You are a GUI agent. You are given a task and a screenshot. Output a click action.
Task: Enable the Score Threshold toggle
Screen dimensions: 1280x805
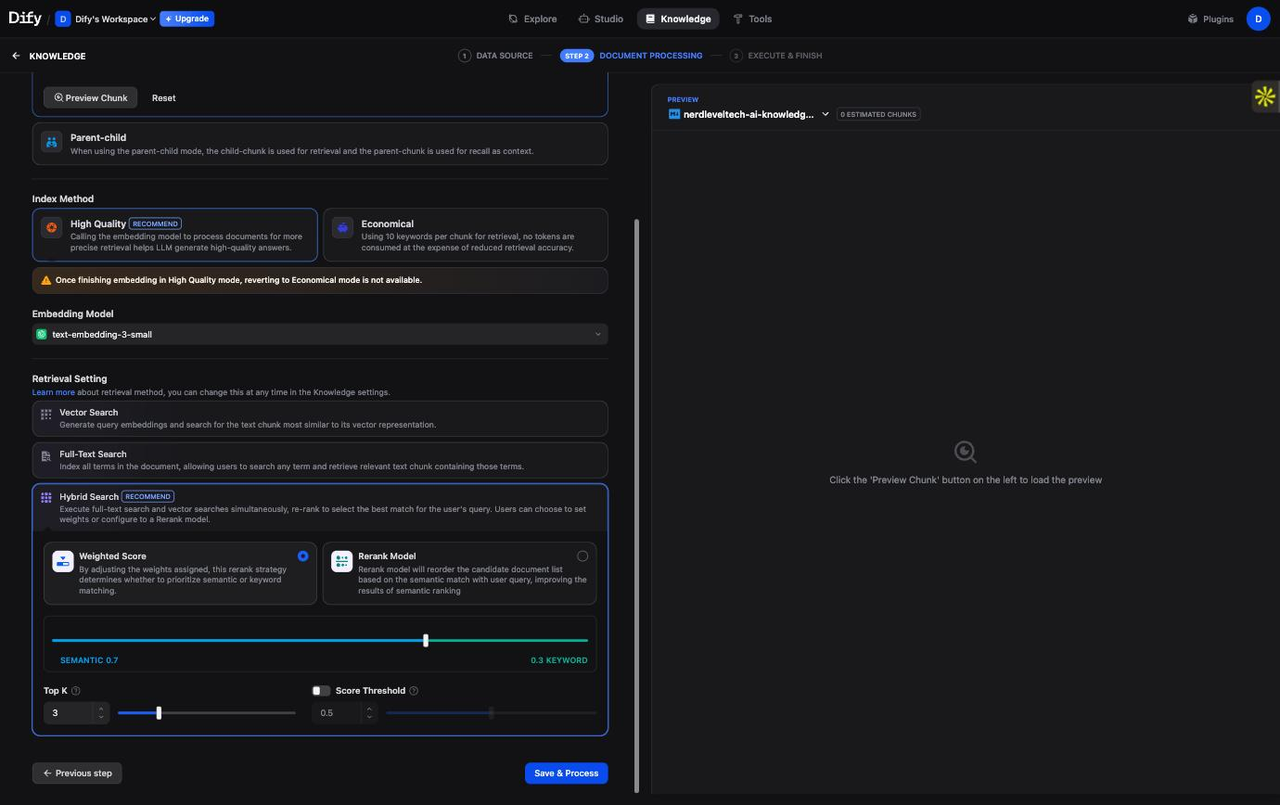click(321, 691)
